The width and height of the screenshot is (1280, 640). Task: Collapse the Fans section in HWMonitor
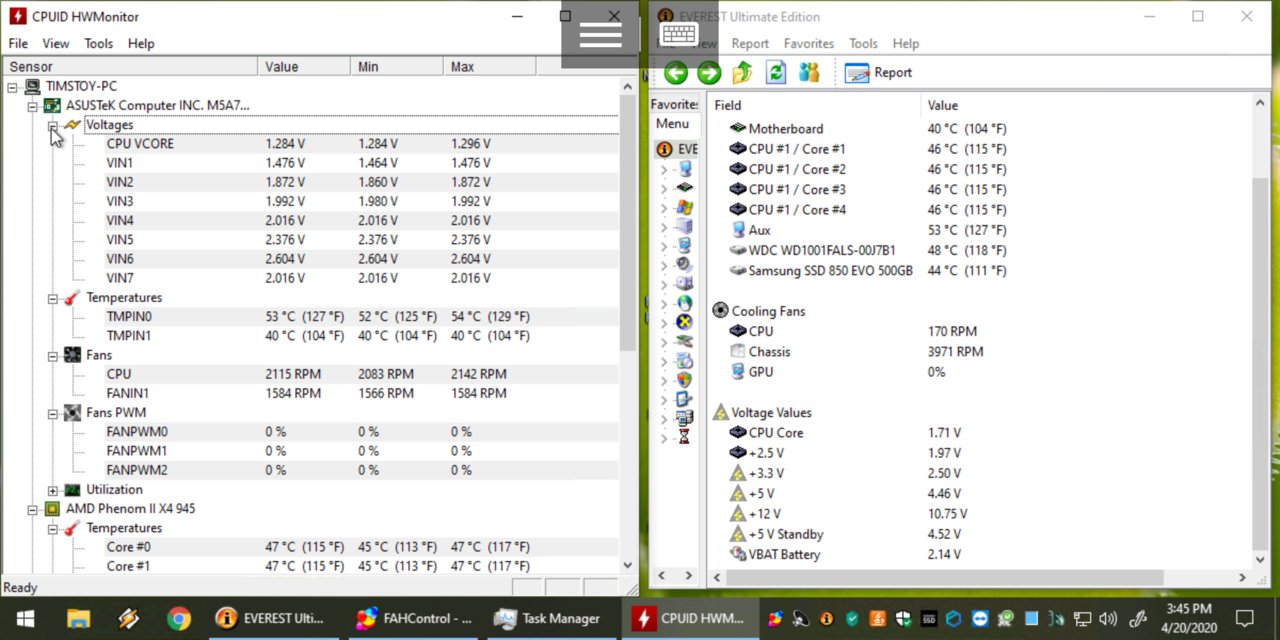[x=52, y=355]
